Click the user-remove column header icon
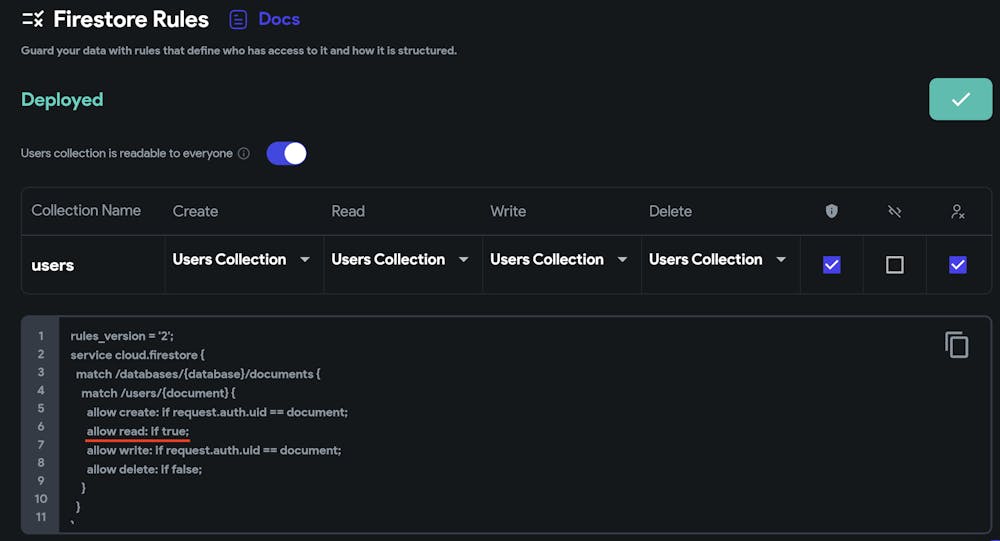1000x541 pixels. coord(957,211)
